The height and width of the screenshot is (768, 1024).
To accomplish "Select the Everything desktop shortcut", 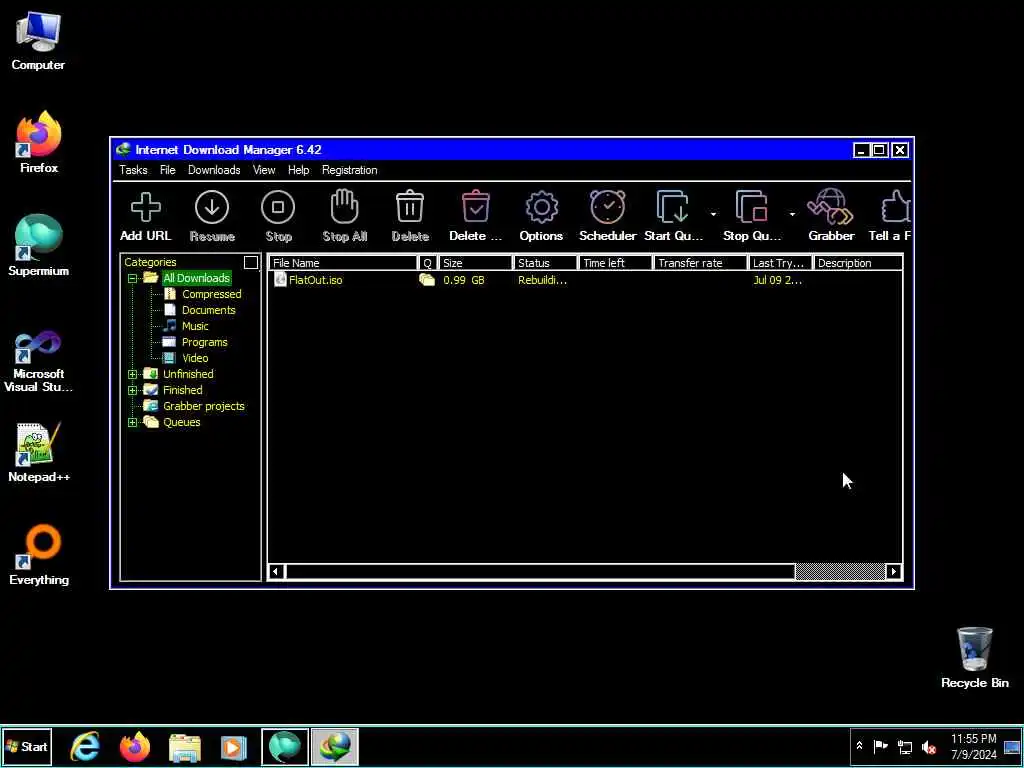I will (x=39, y=554).
